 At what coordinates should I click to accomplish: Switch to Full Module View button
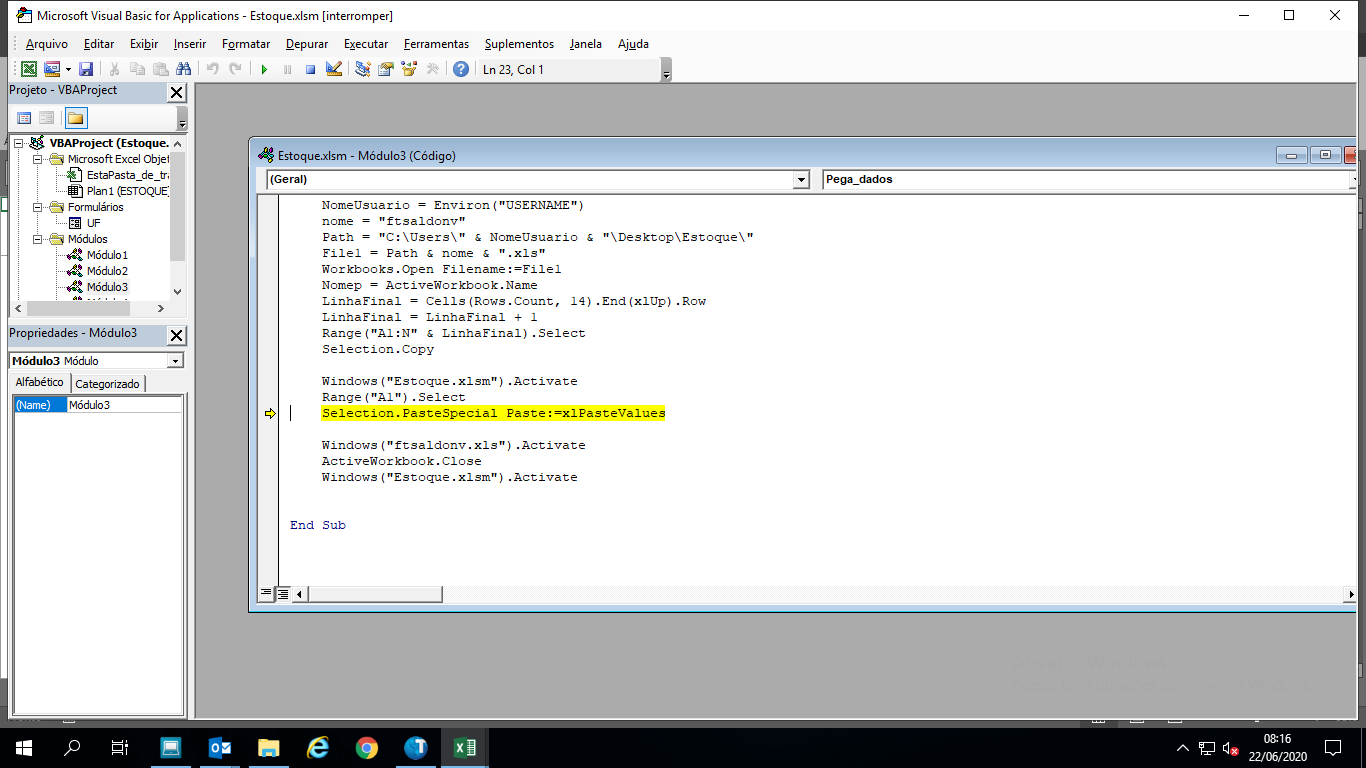click(x=283, y=594)
